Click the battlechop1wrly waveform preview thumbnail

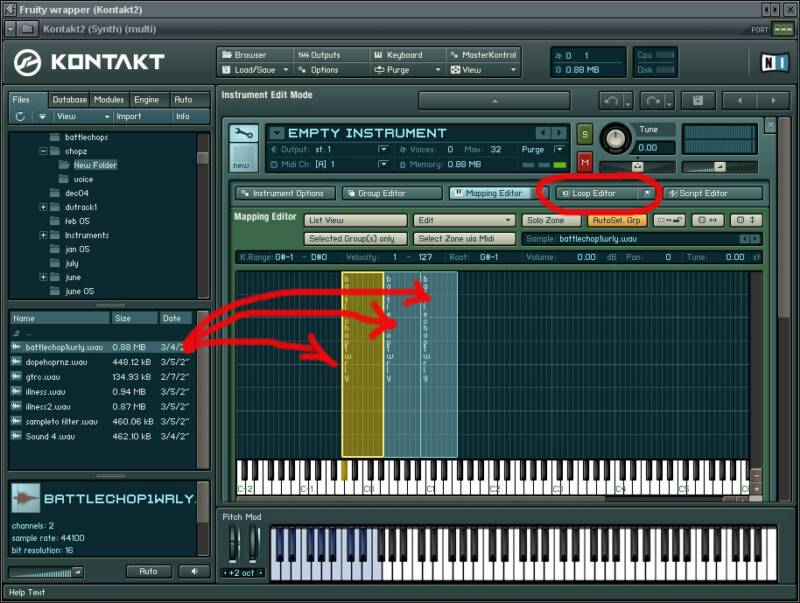(x=25, y=498)
